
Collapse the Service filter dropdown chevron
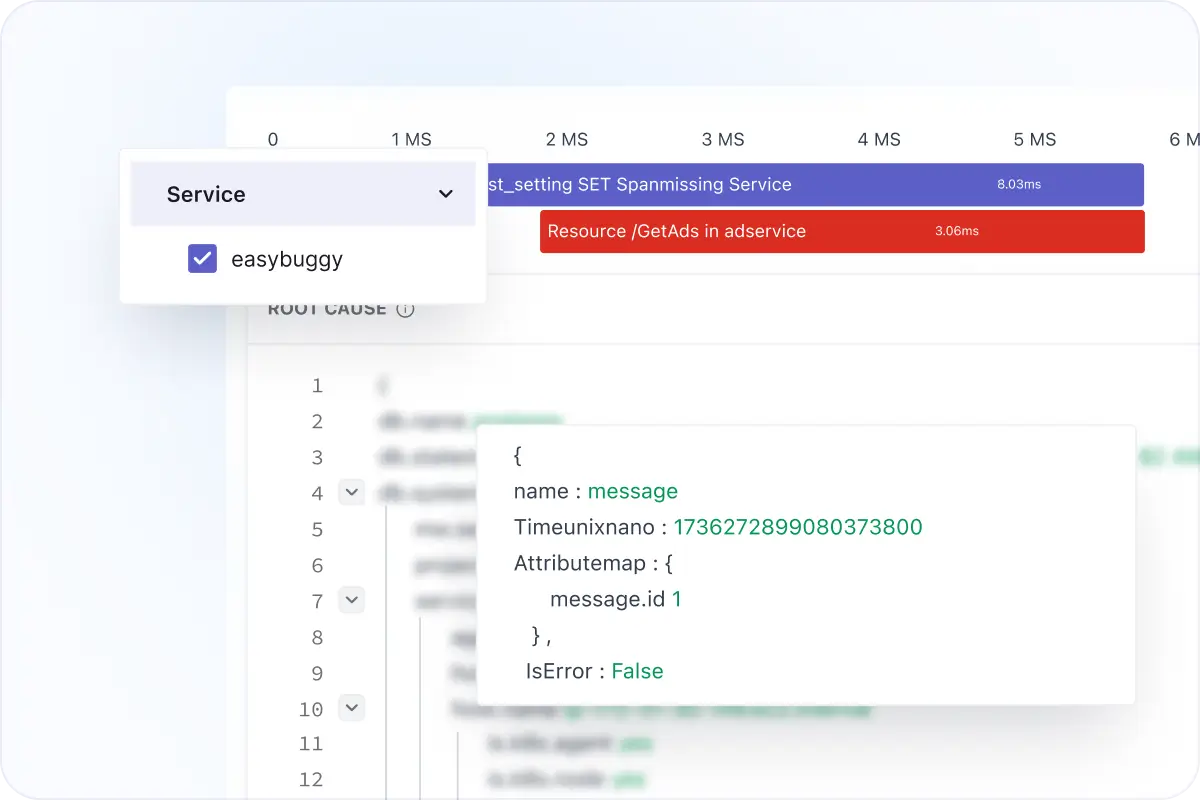point(446,194)
